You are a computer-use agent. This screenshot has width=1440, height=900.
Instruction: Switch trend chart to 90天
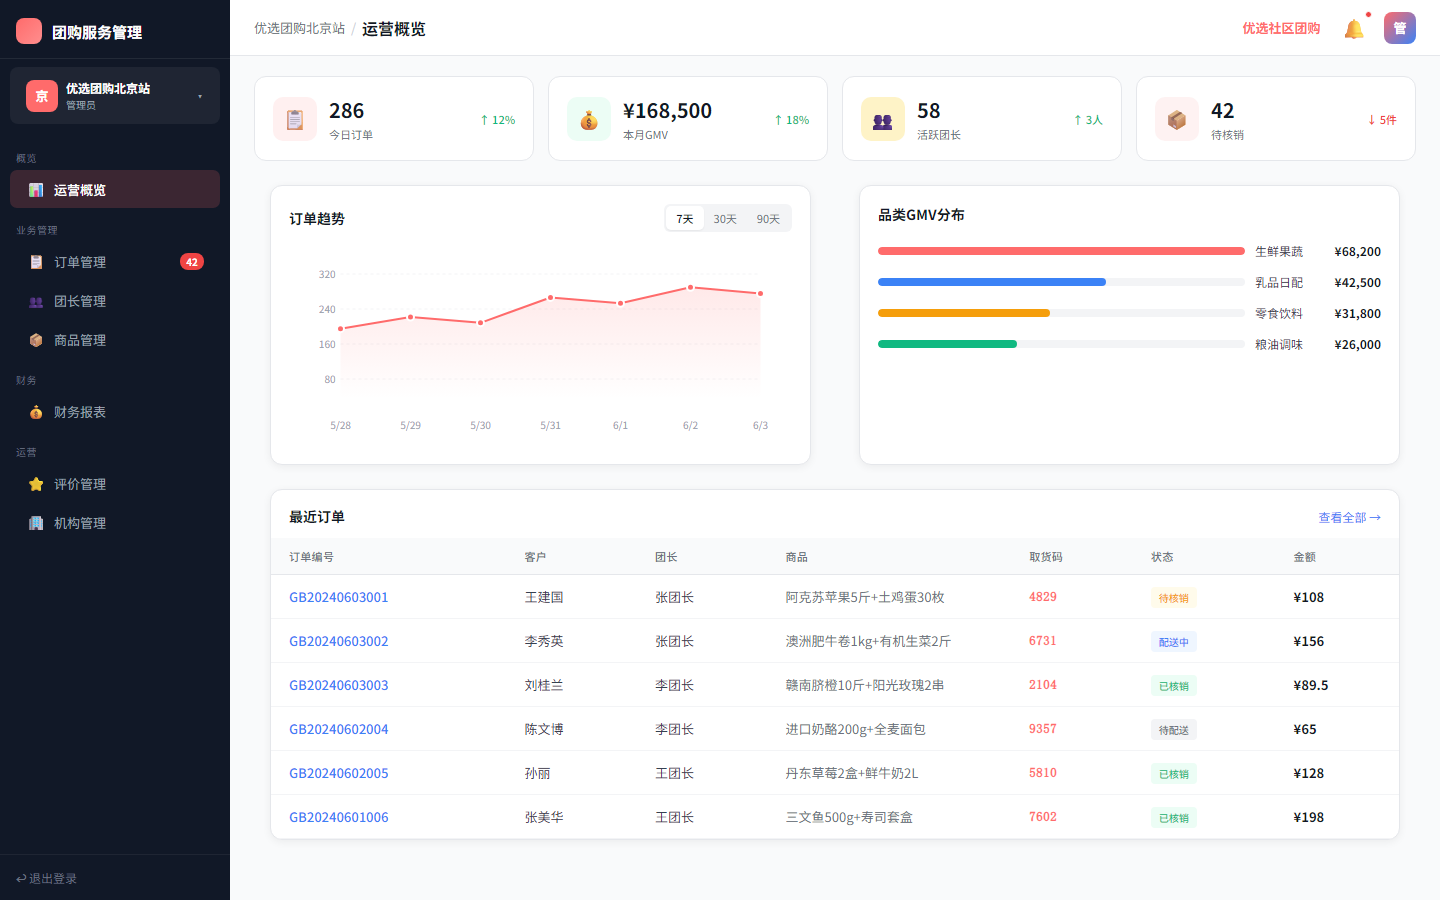[768, 219]
